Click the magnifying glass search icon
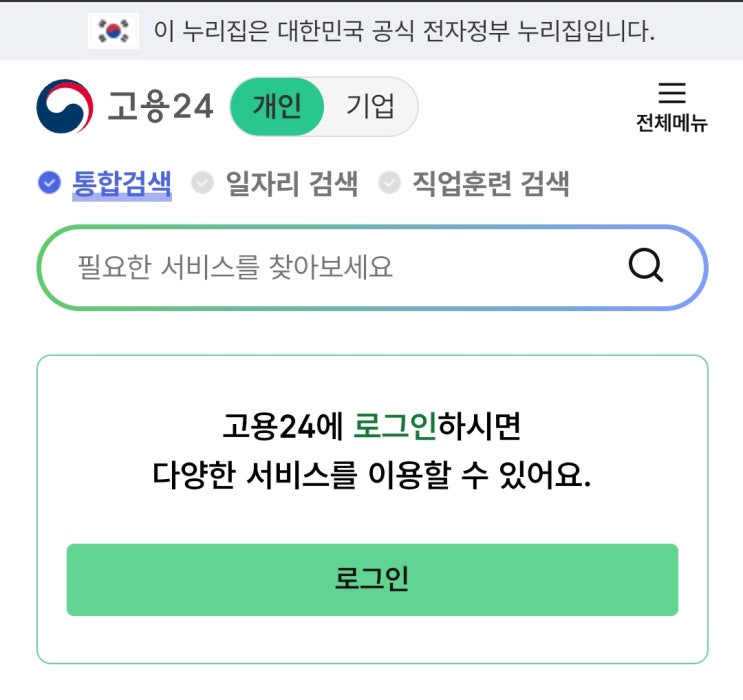The width and height of the screenshot is (743, 700). pos(645,266)
